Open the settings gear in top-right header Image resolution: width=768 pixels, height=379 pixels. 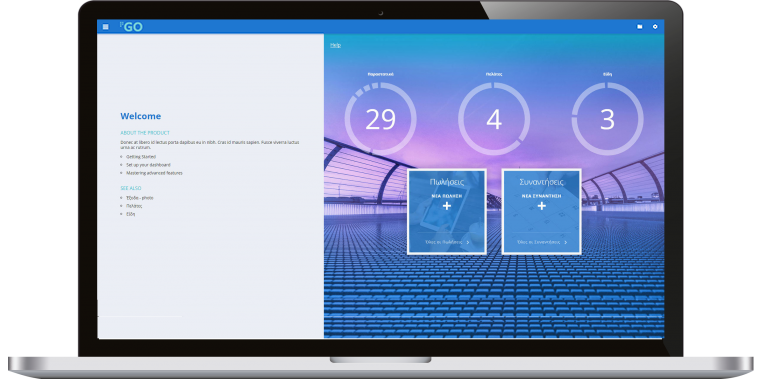click(655, 27)
